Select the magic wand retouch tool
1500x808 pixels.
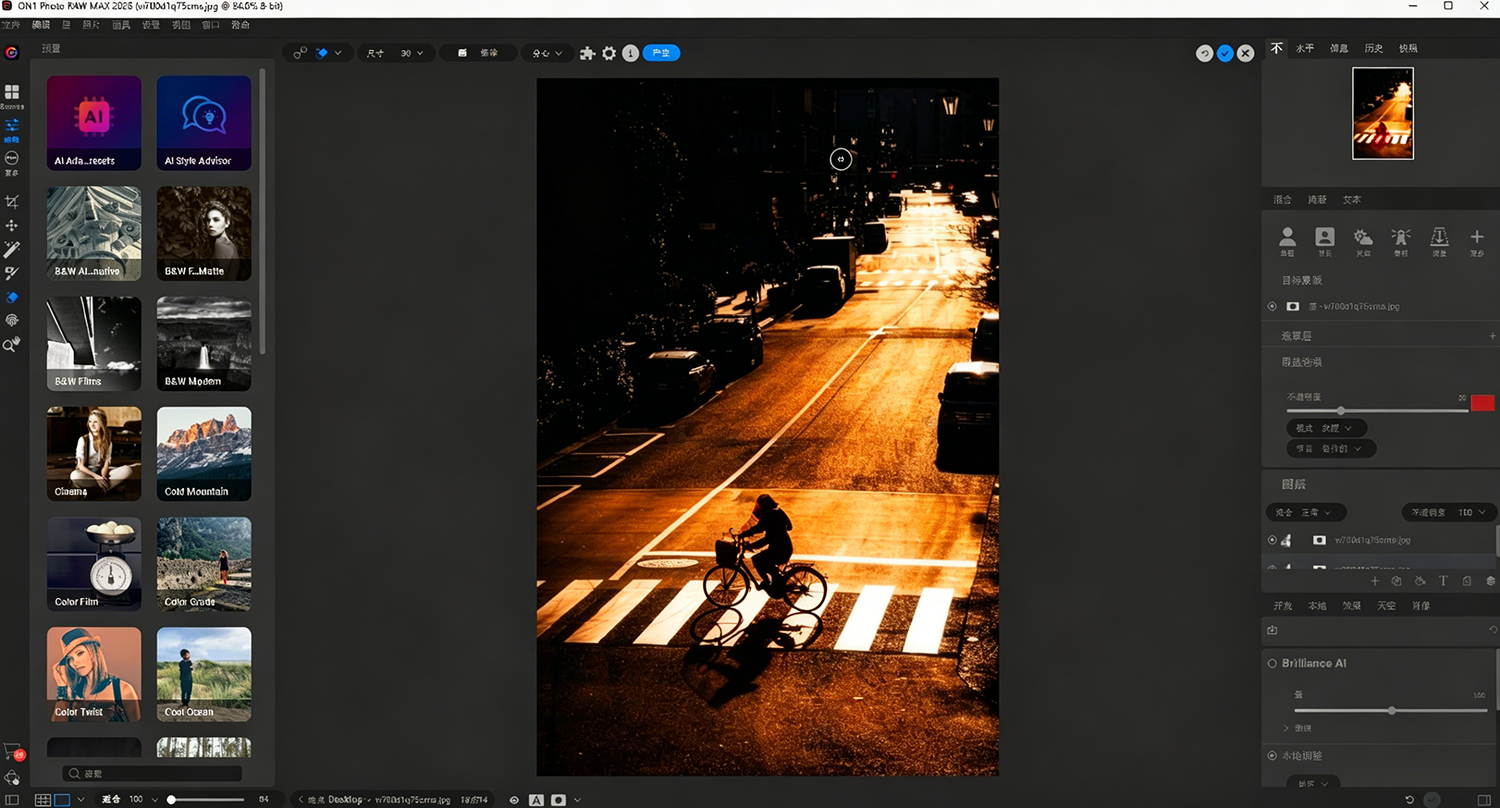click(x=12, y=249)
